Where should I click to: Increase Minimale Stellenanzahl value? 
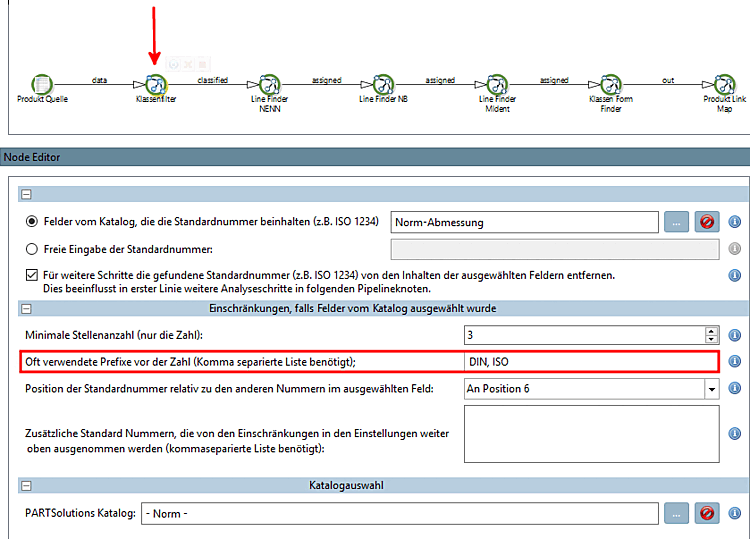pyautogui.click(x=712, y=331)
